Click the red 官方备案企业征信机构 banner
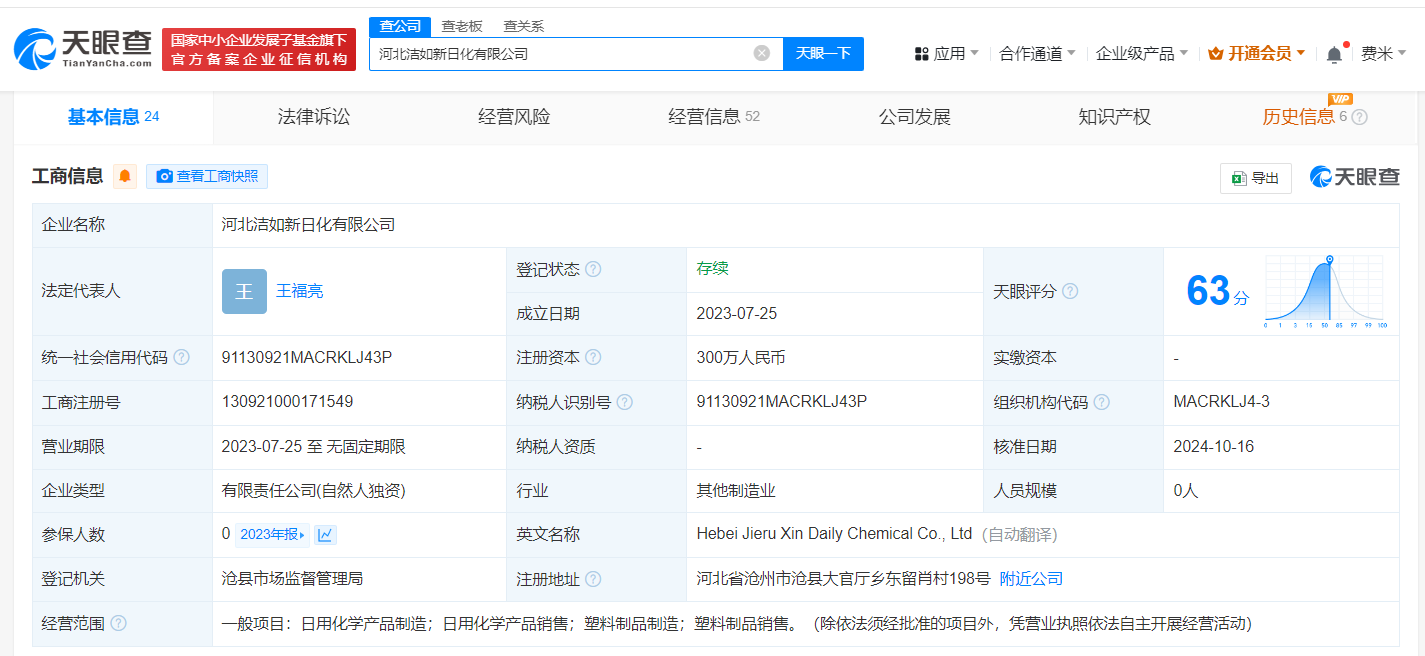The width and height of the screenshot is (1425, 656). pos(259,49)
